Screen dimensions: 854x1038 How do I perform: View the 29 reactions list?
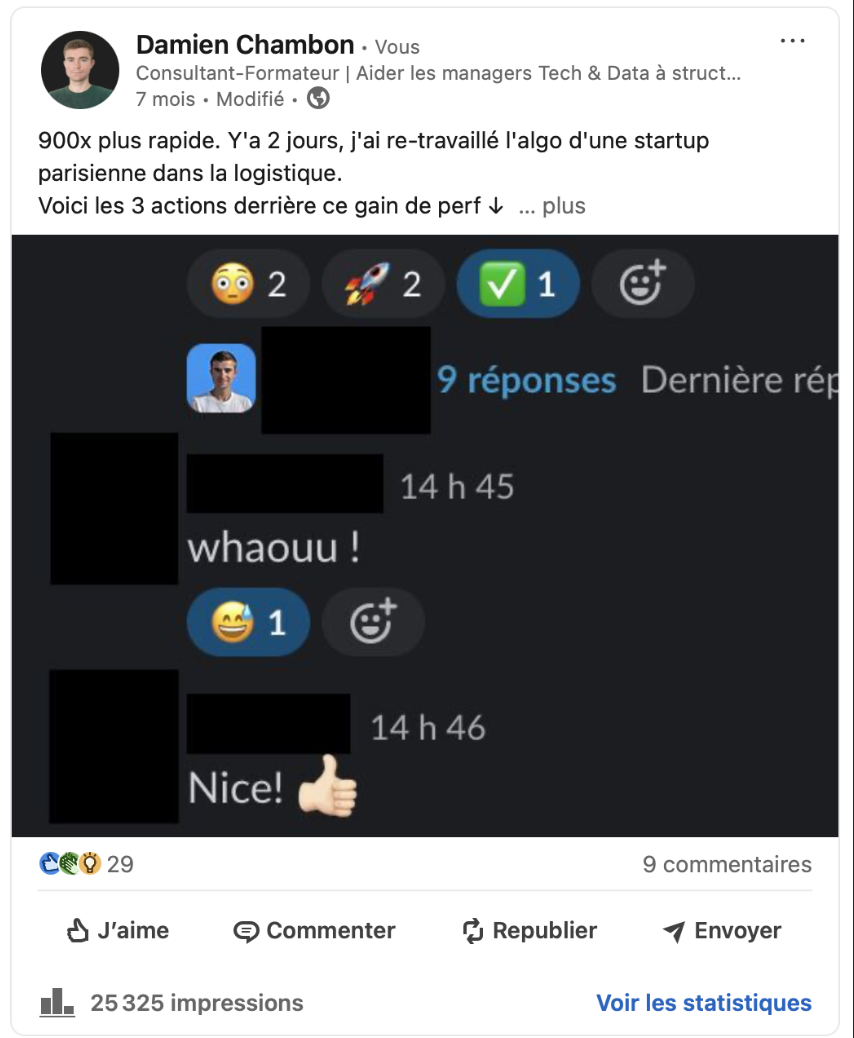[87, 864]
